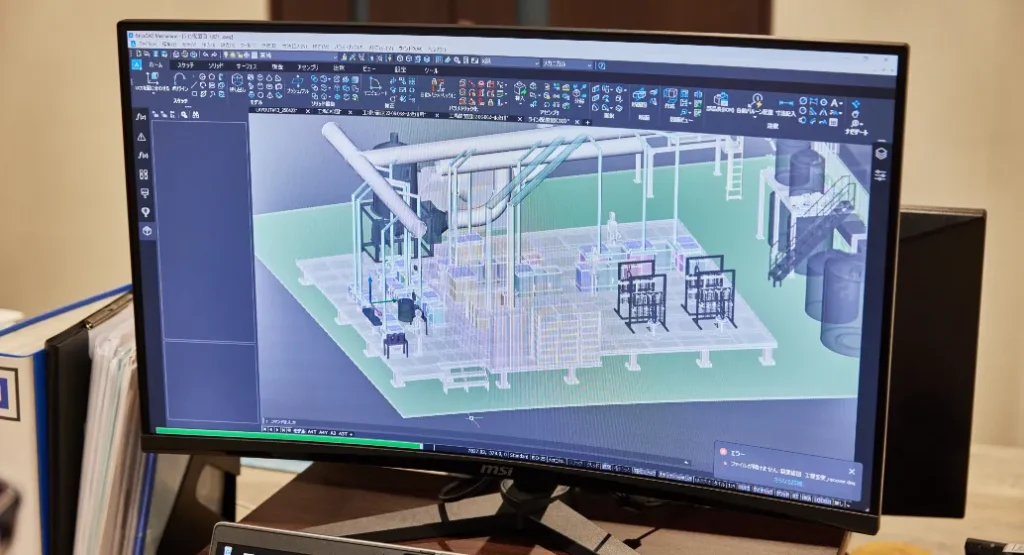The width and height of the screenshot is (1024, 555).
Task: Add a new document tab with plus button
Action: 588,123
